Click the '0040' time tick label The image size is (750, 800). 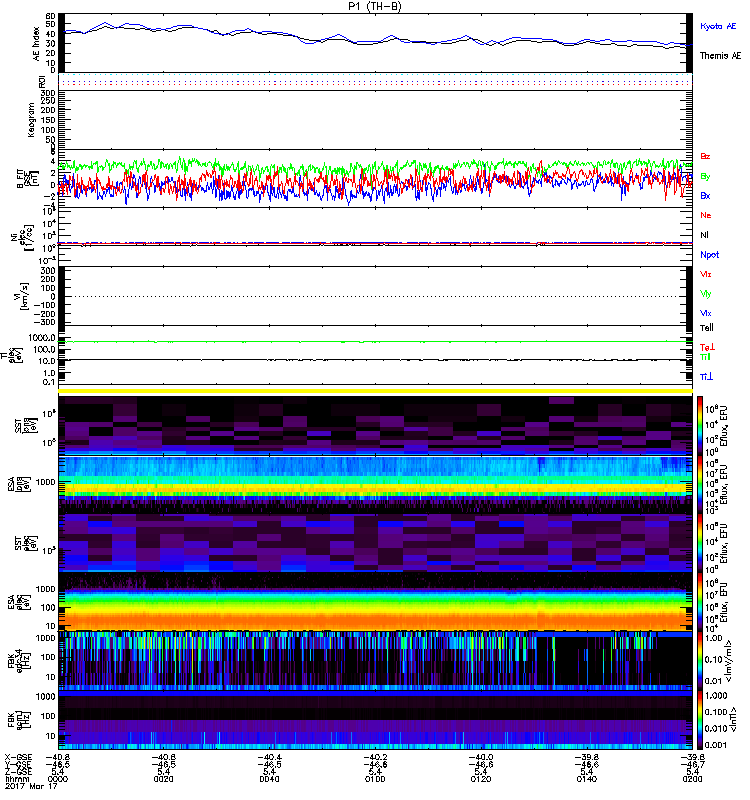pos(269,779)
